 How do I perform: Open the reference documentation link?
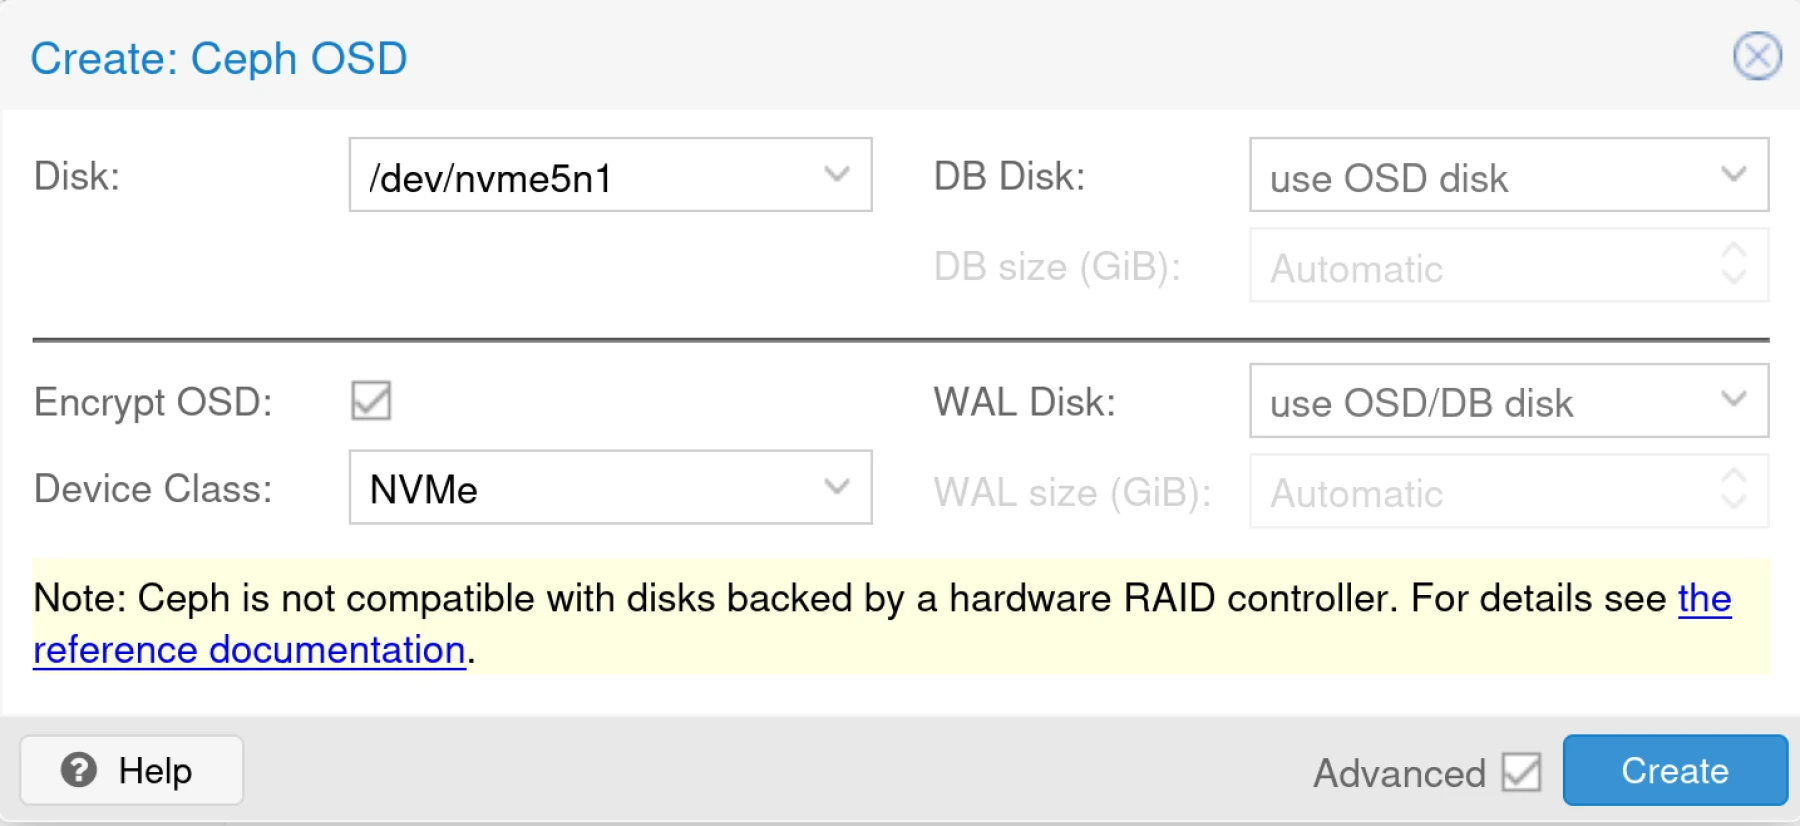[x=250, y=648]
